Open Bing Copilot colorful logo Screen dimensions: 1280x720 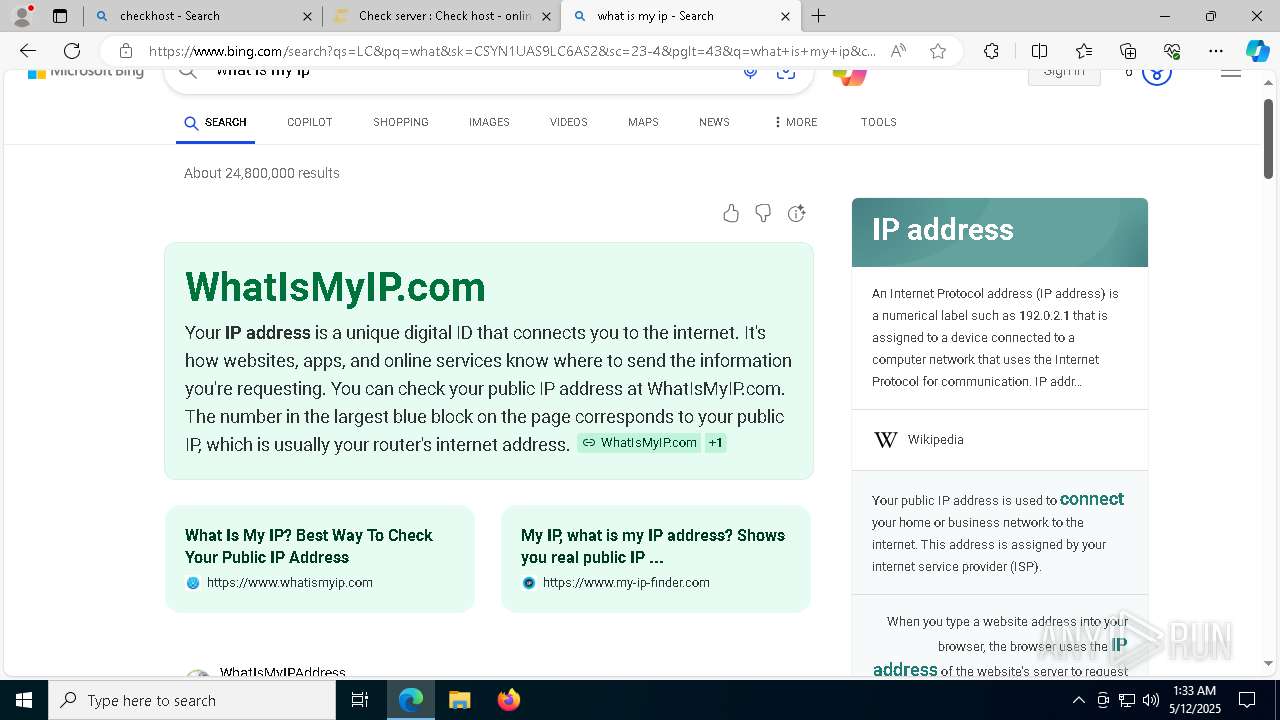pos(849,76)
